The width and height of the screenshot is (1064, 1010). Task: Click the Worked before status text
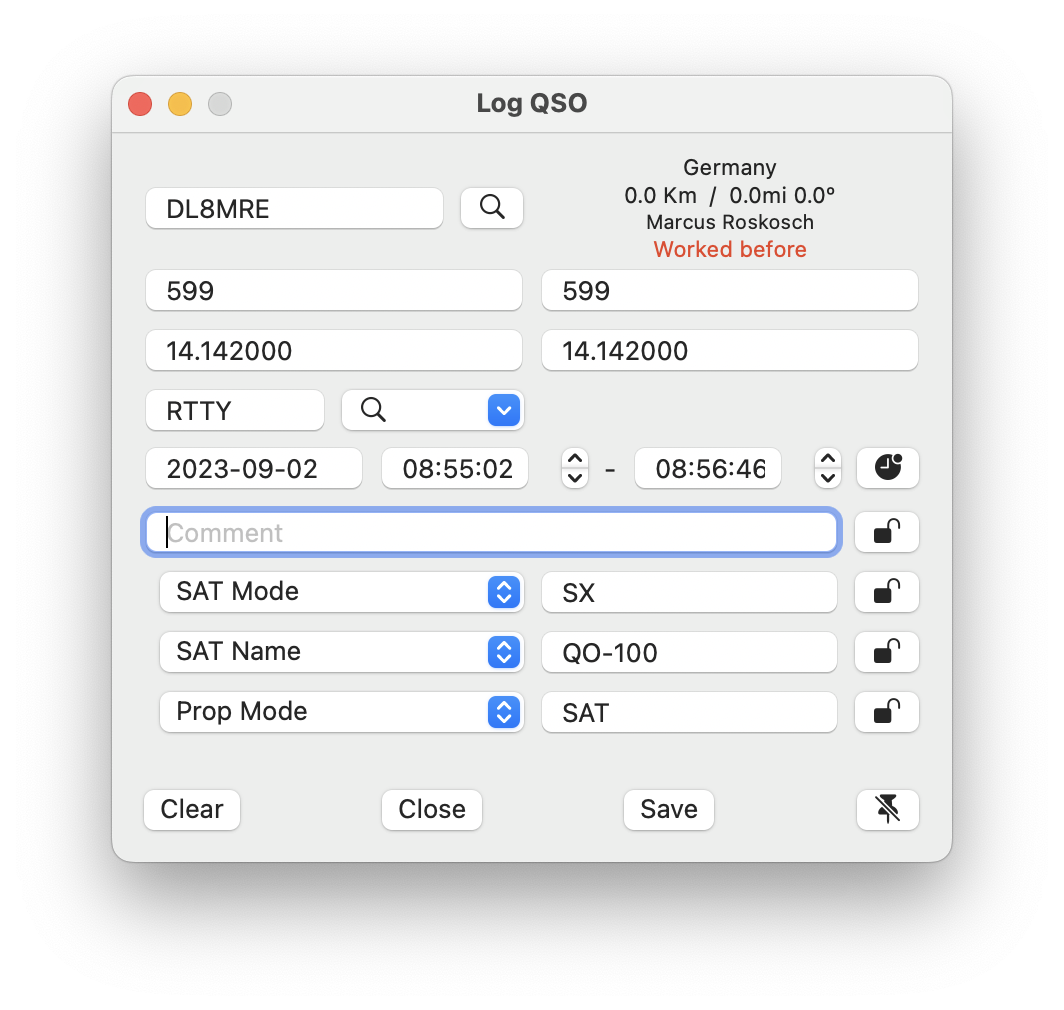tap(730, 249)
